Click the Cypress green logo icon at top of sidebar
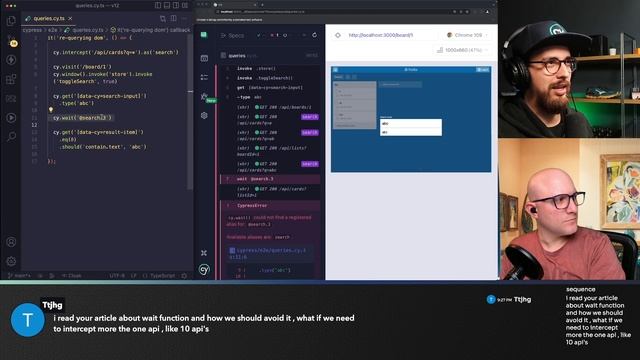 click(204, 35)
